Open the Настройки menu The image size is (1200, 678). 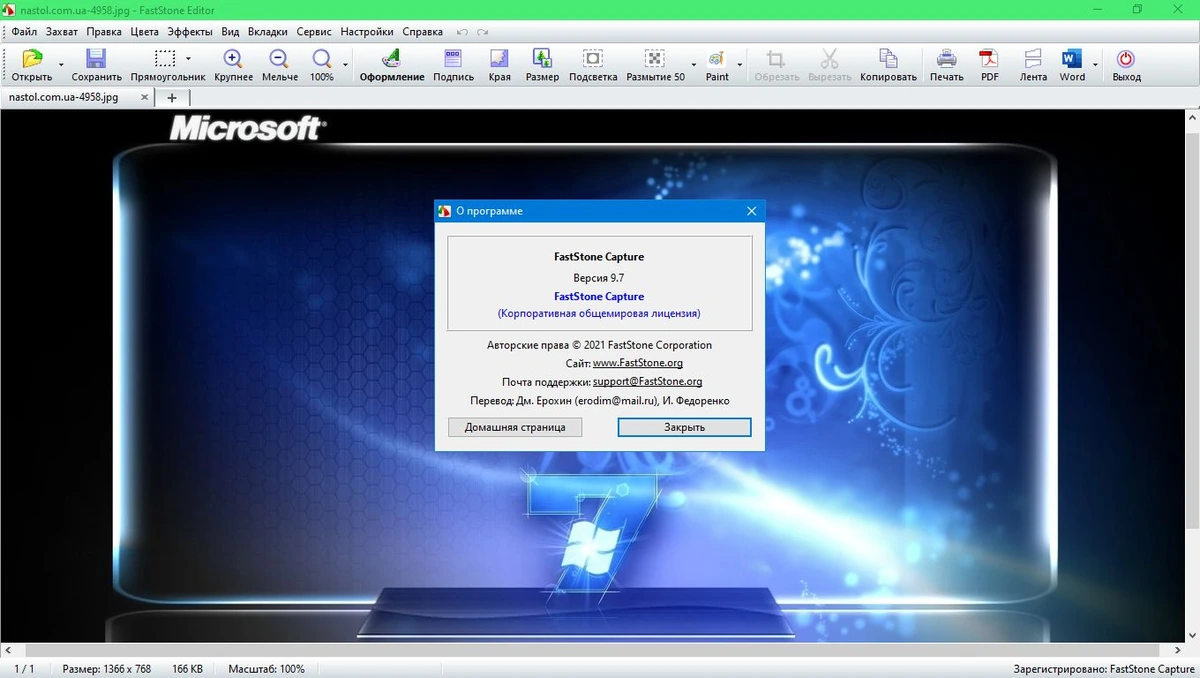pyautogui.click(x=367, y=32)
